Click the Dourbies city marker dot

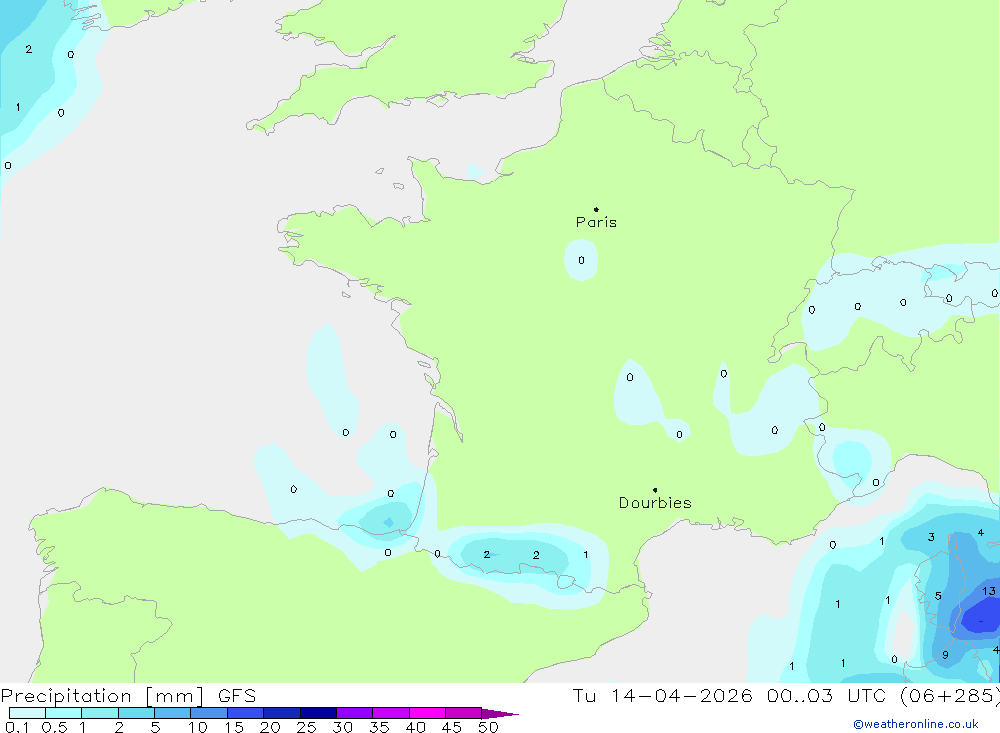655,490
